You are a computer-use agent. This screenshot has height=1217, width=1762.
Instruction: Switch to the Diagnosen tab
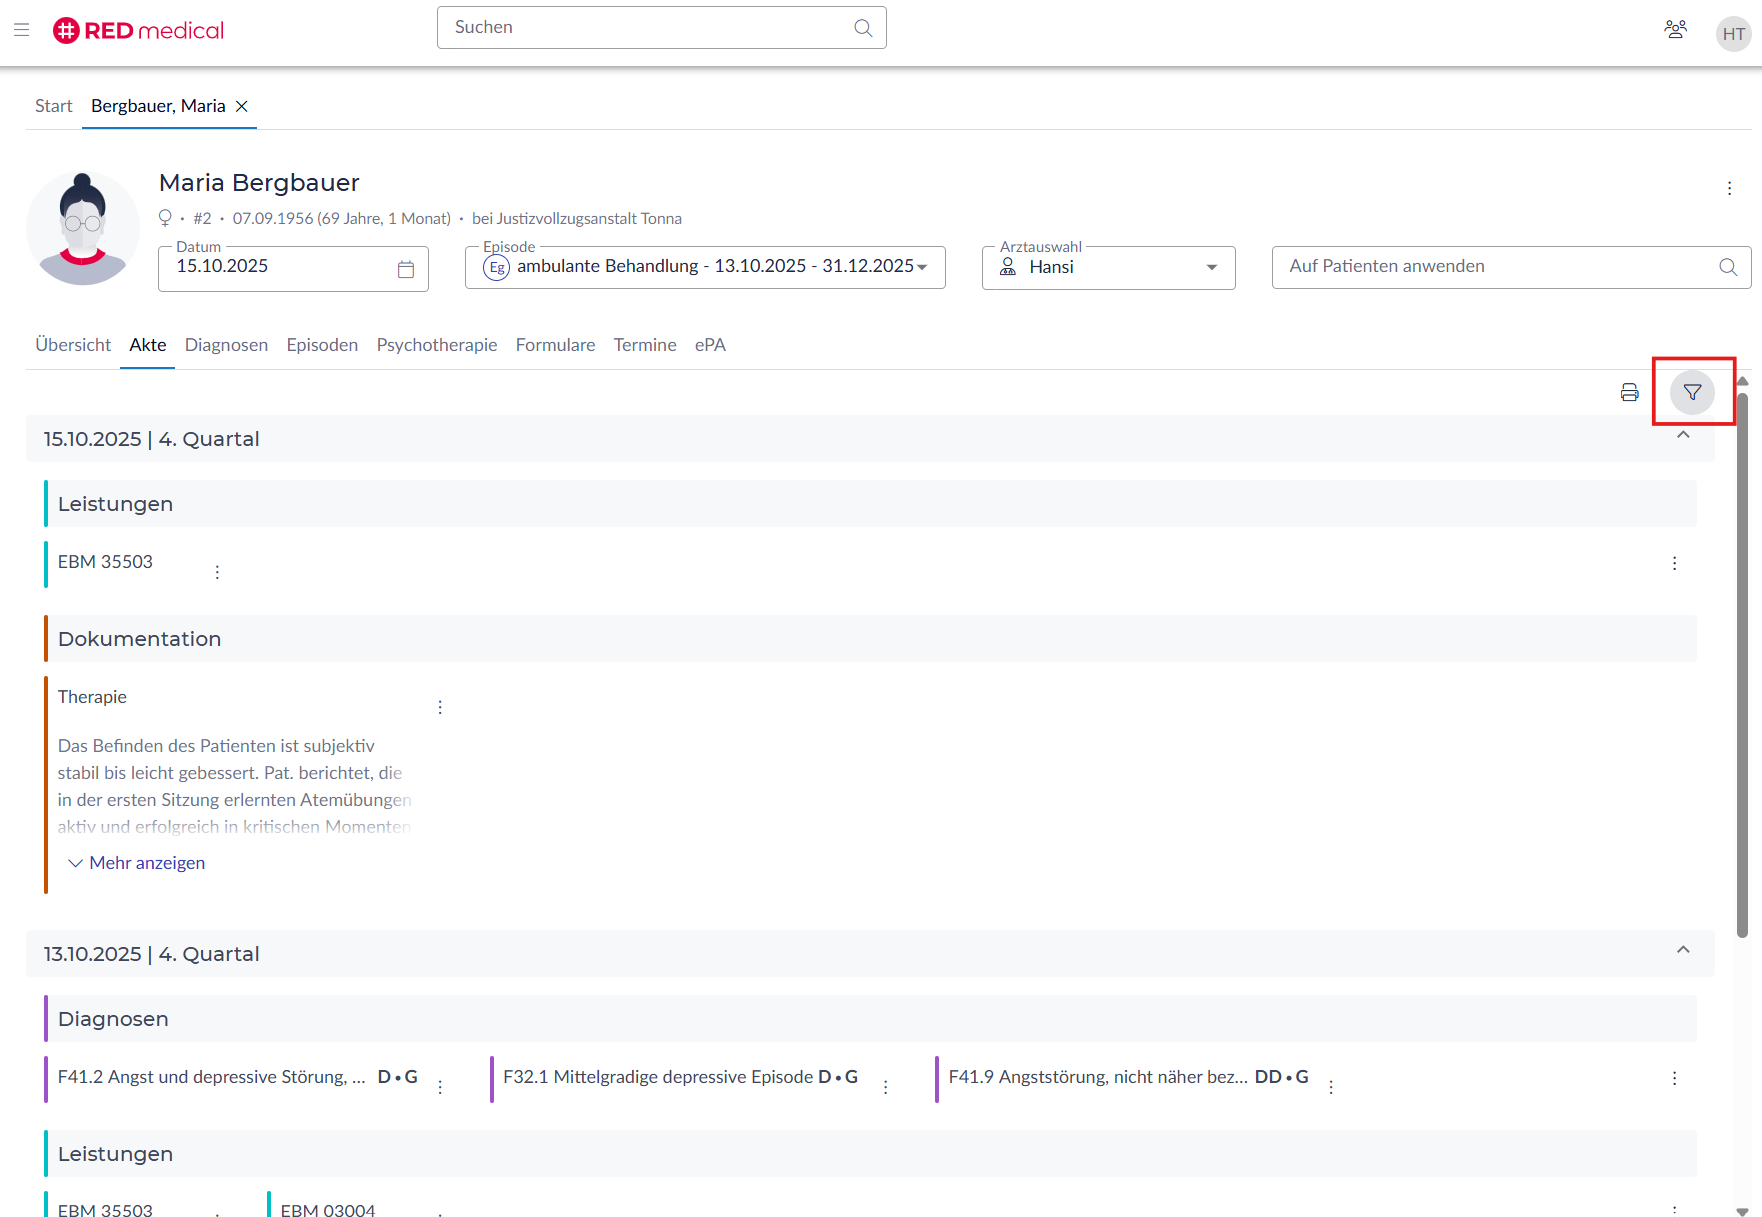[x=226, y=345]
